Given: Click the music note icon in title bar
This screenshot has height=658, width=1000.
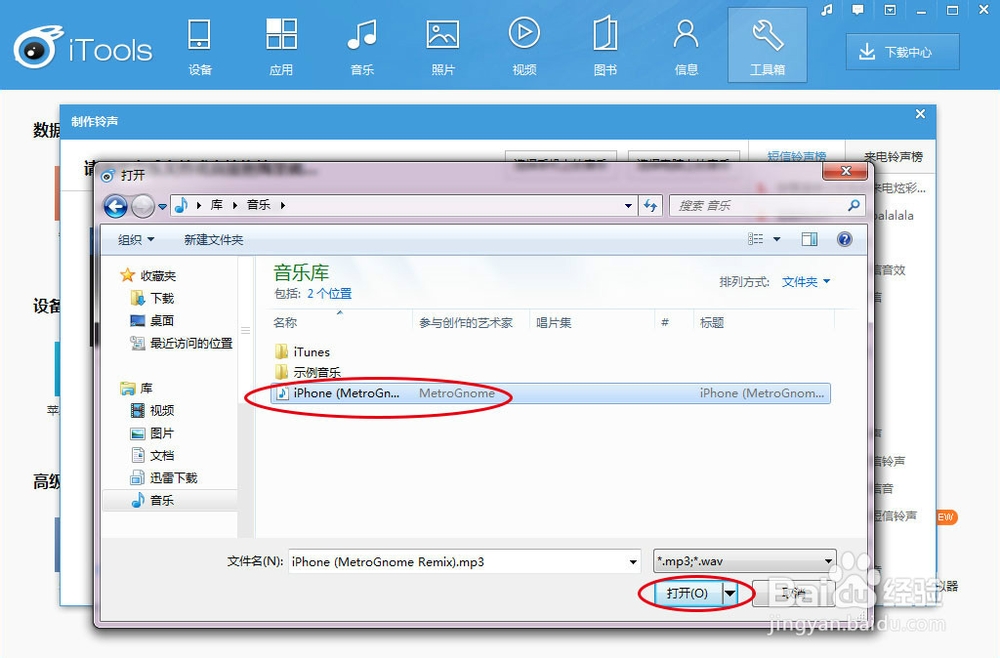Looking at the screenshot, I should (827, 10).
